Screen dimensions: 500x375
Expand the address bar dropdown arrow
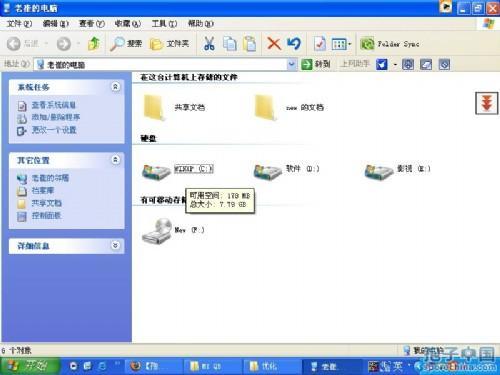pyautogui.click(x=292, y=64)
